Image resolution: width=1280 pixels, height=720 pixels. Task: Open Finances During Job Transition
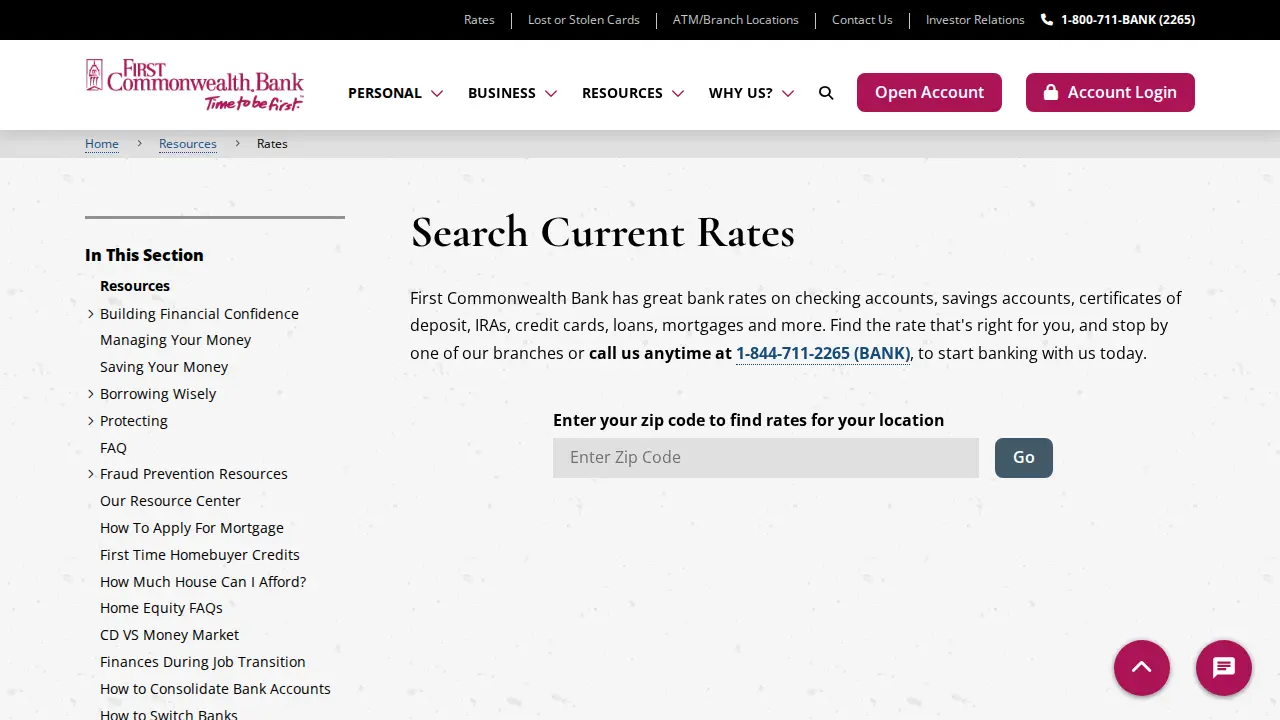coord(203,662)
